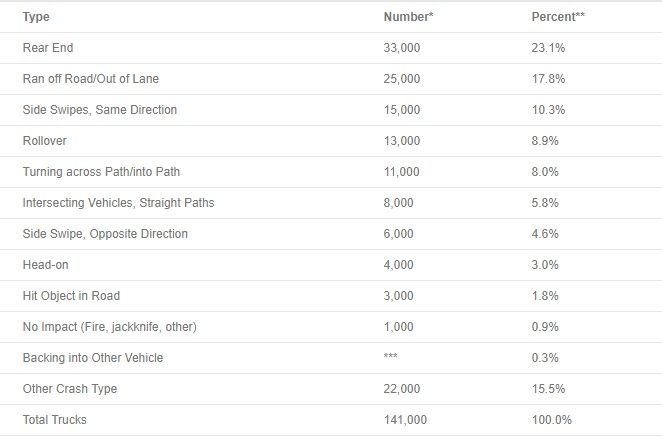Screen dimensions: 662x436
Task: Click the 13,000 Rollover number cell
Action: pyautogui.click(x=402, y=141)
